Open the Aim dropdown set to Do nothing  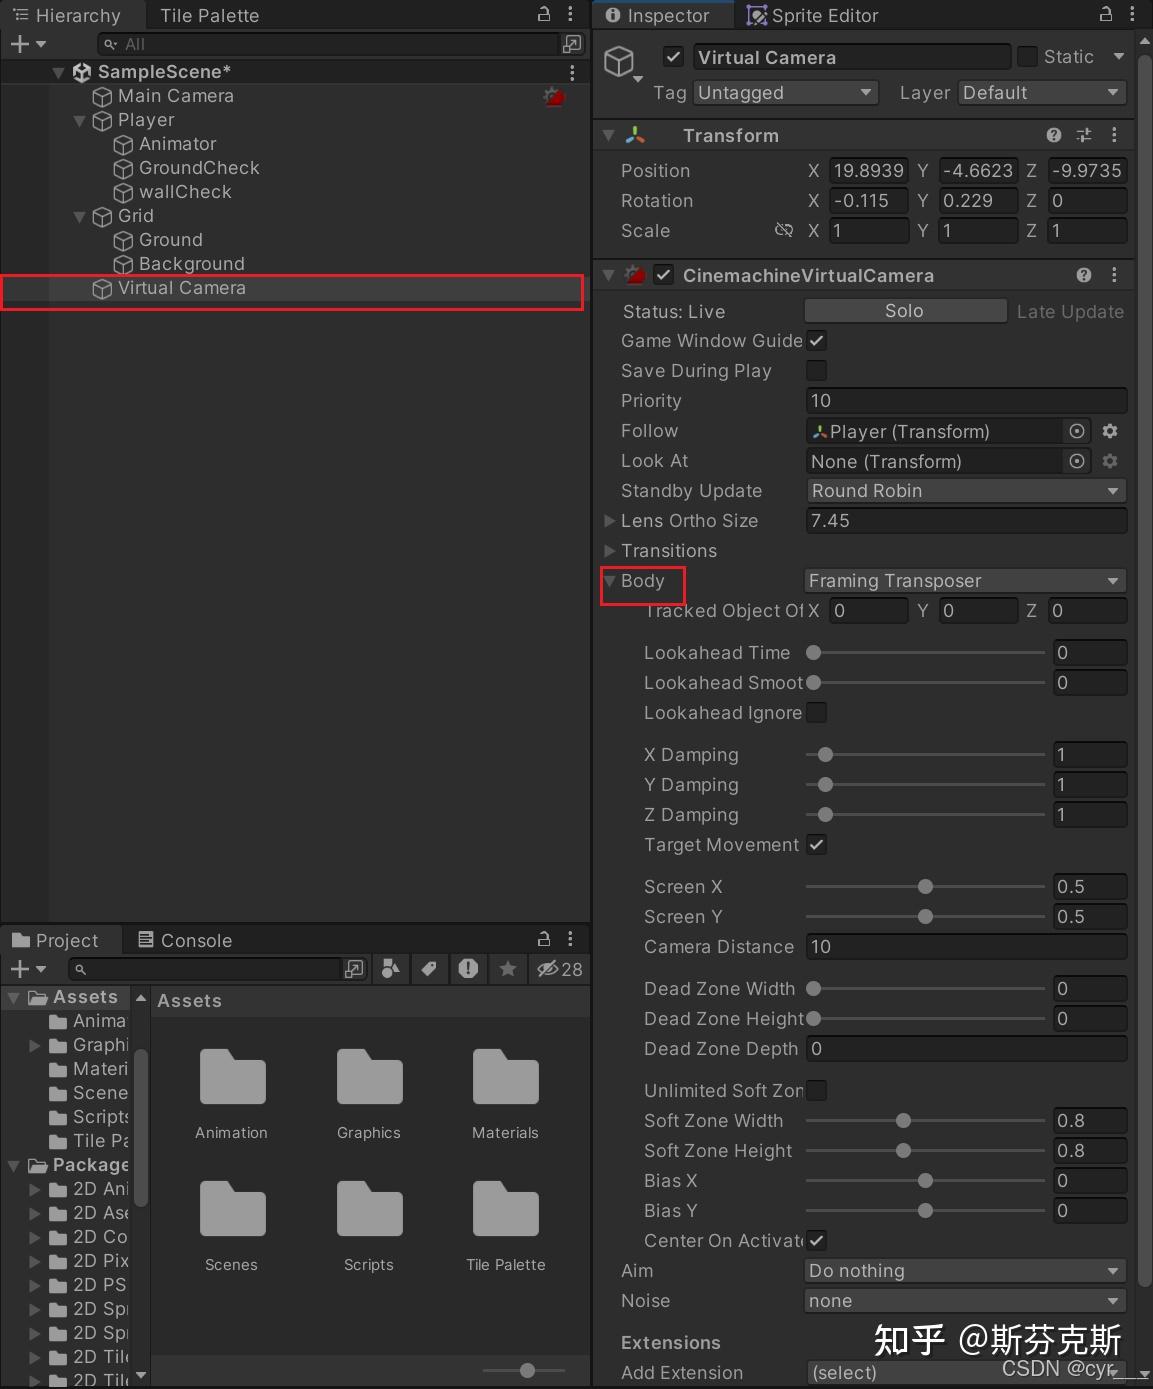pyautogui.click(x=963, y=1271)
